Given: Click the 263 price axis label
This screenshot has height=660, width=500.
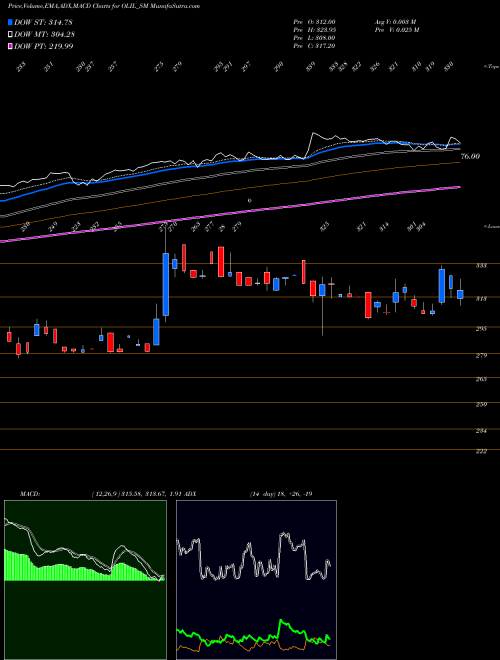Looking at the screenshot, I should click(x=481, y=379).
